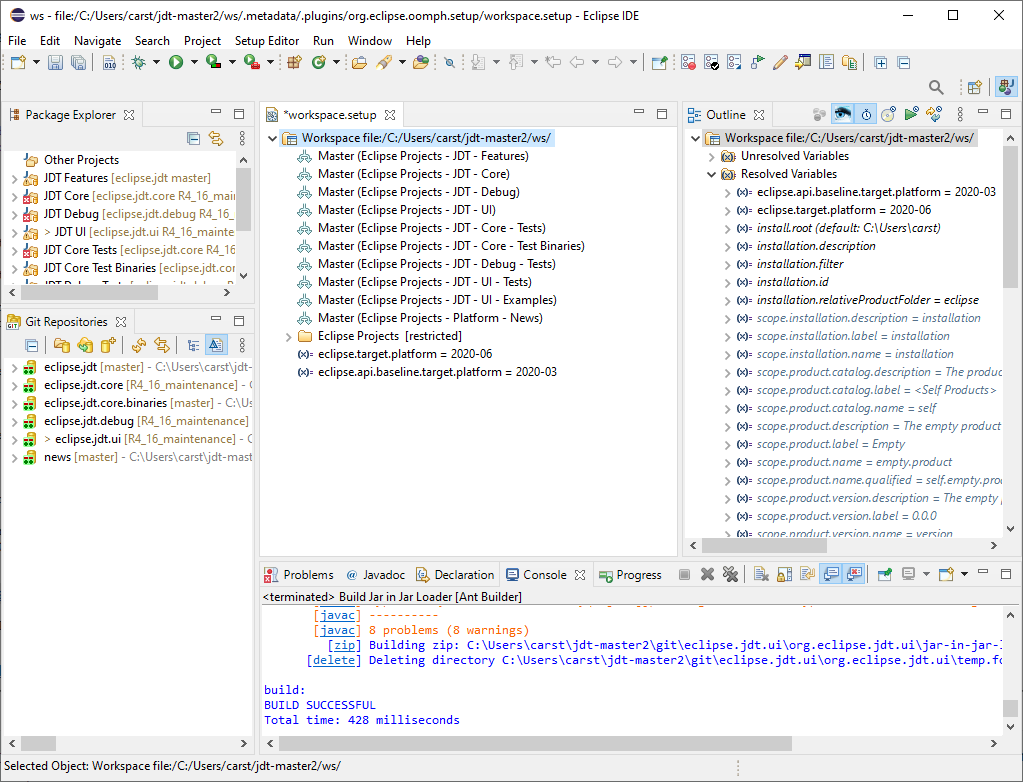Image resolution: width=1023 pixels, height=782 pixels.
Task: Click the pencil edit icon in toolbar
Action: click(780, 63)
